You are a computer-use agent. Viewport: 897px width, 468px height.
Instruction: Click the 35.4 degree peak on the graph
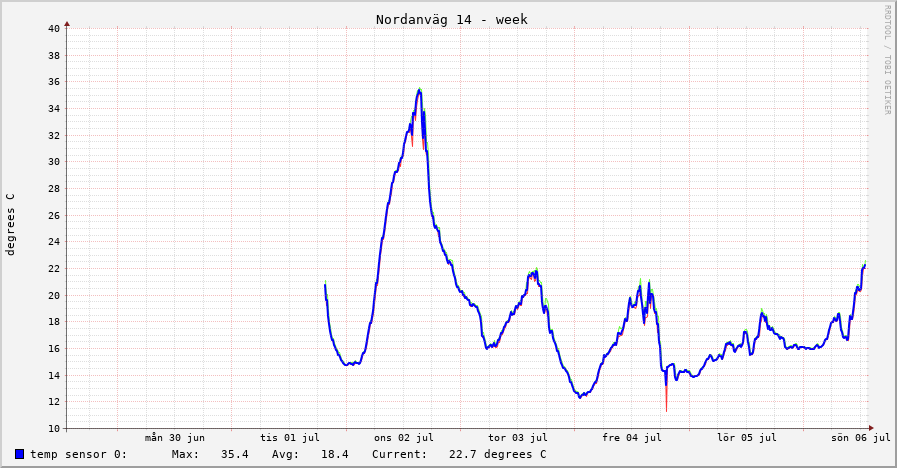click(419, 90)
